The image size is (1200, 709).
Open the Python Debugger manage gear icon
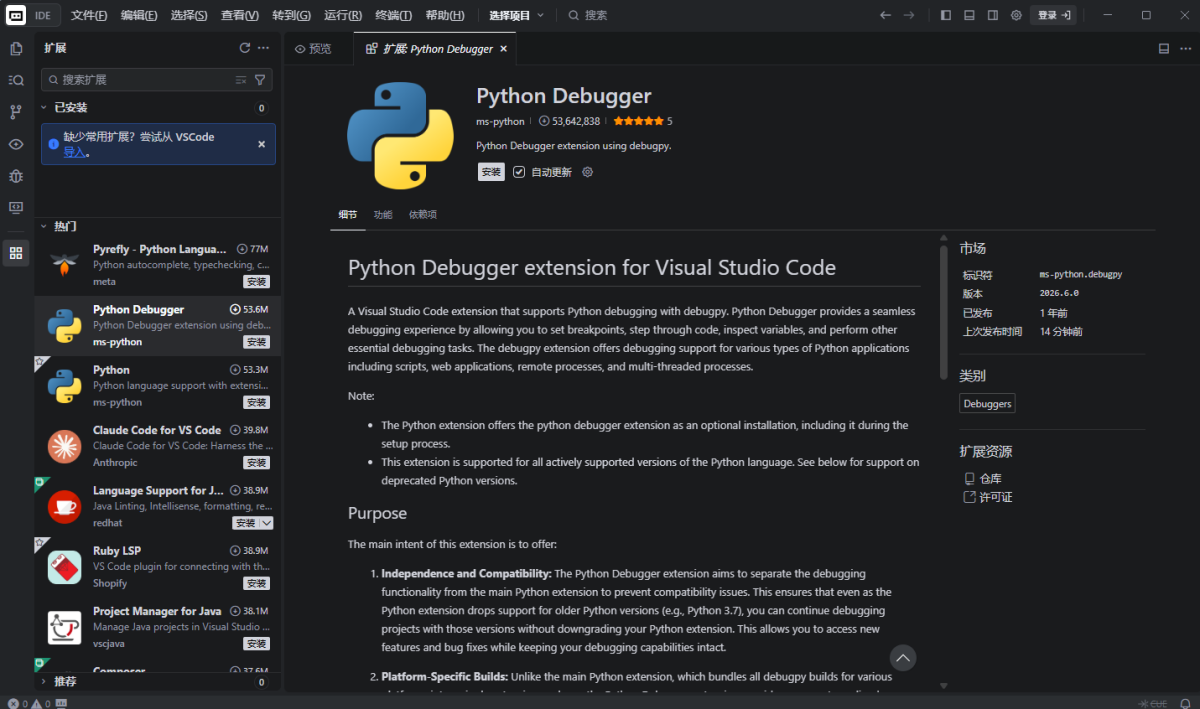588,172
